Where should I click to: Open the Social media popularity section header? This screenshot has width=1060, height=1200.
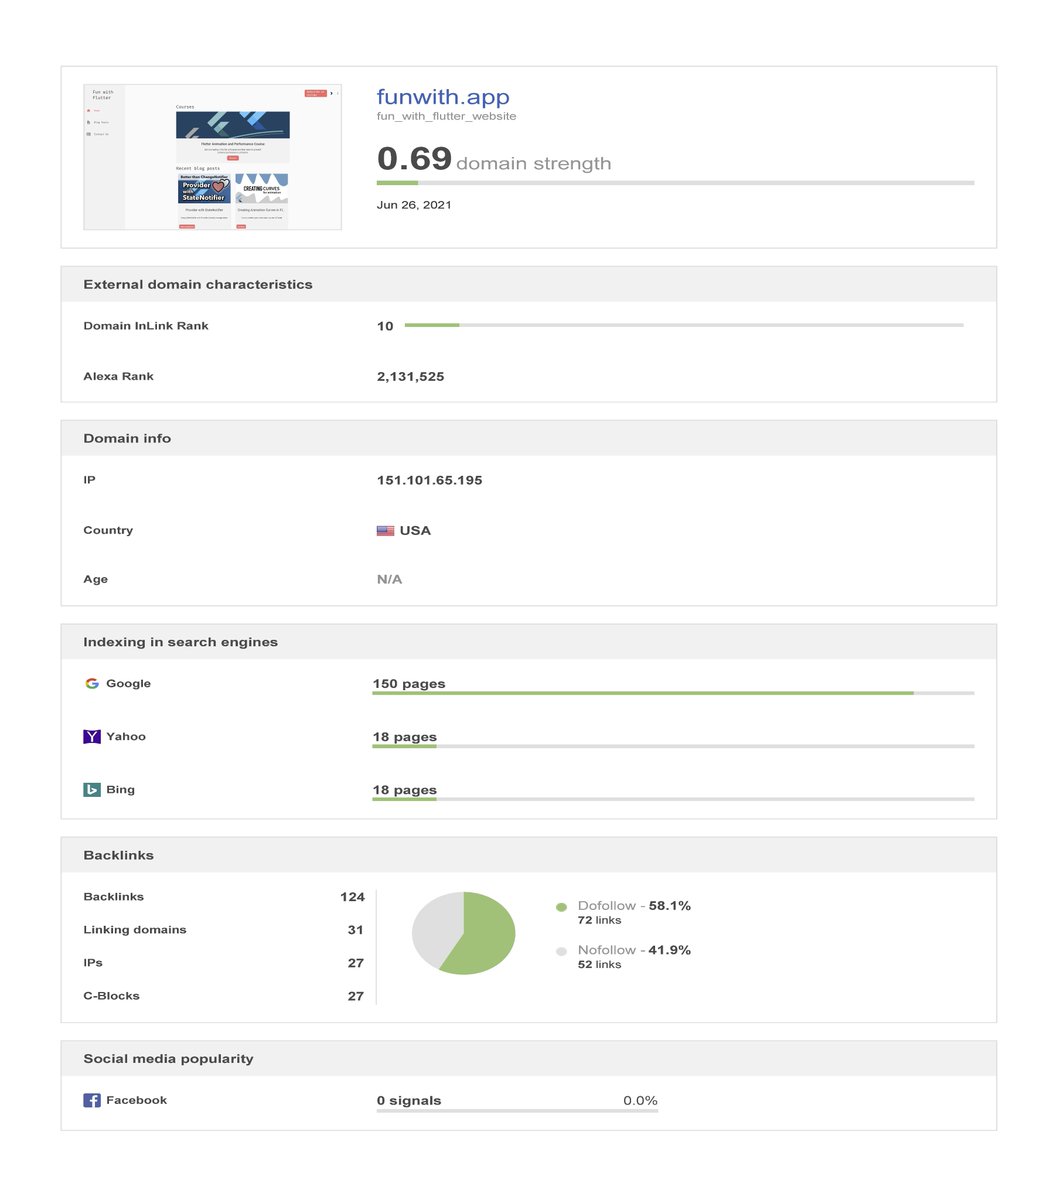click(169, 1057)
